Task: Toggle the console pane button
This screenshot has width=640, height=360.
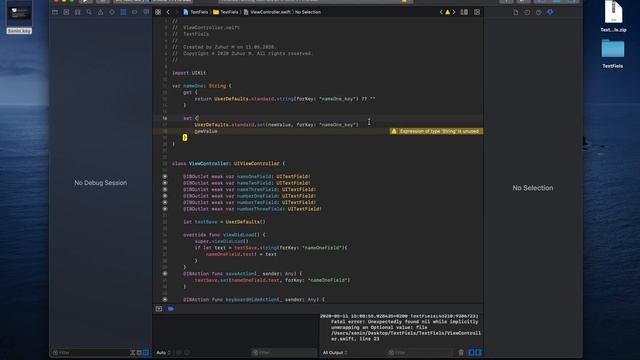Action: [478, 352]
